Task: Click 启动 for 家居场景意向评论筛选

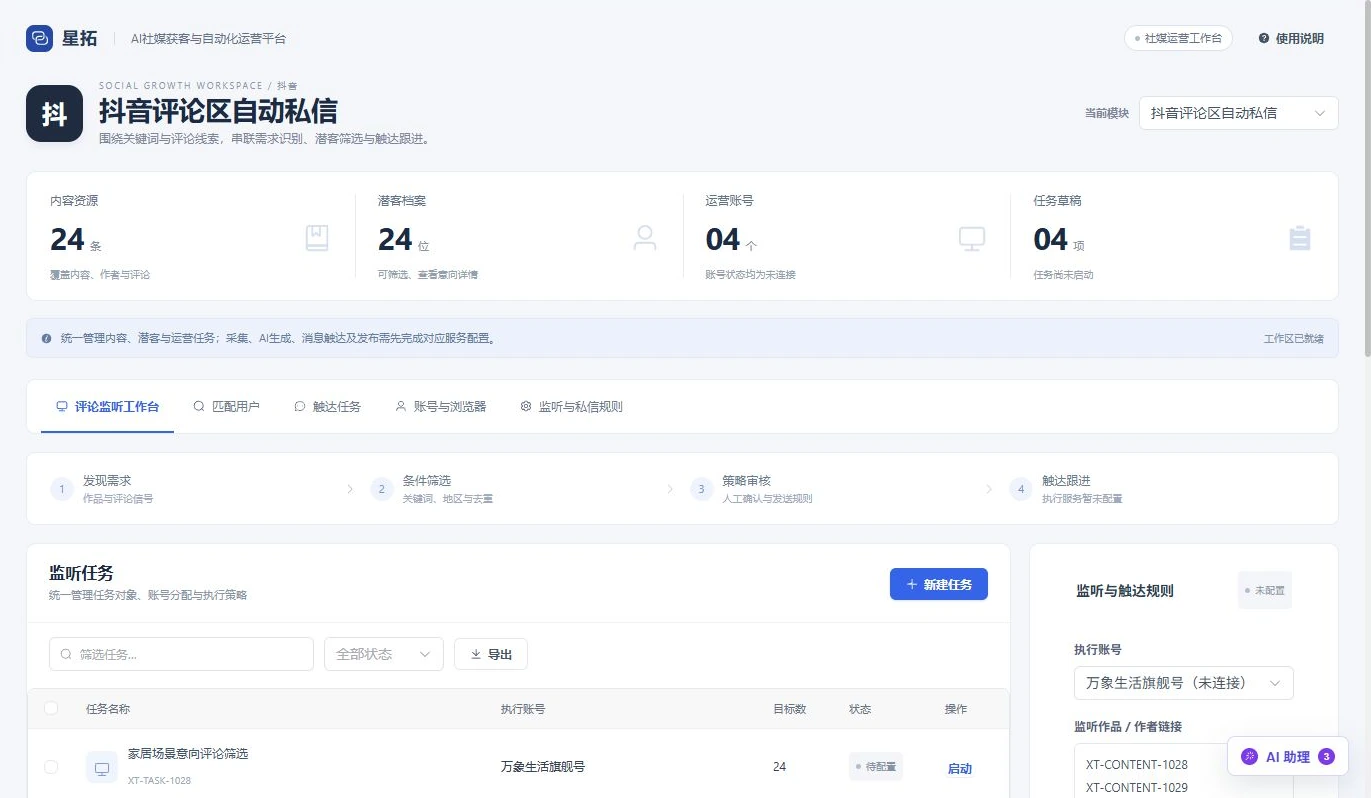Action: [960, 768]
